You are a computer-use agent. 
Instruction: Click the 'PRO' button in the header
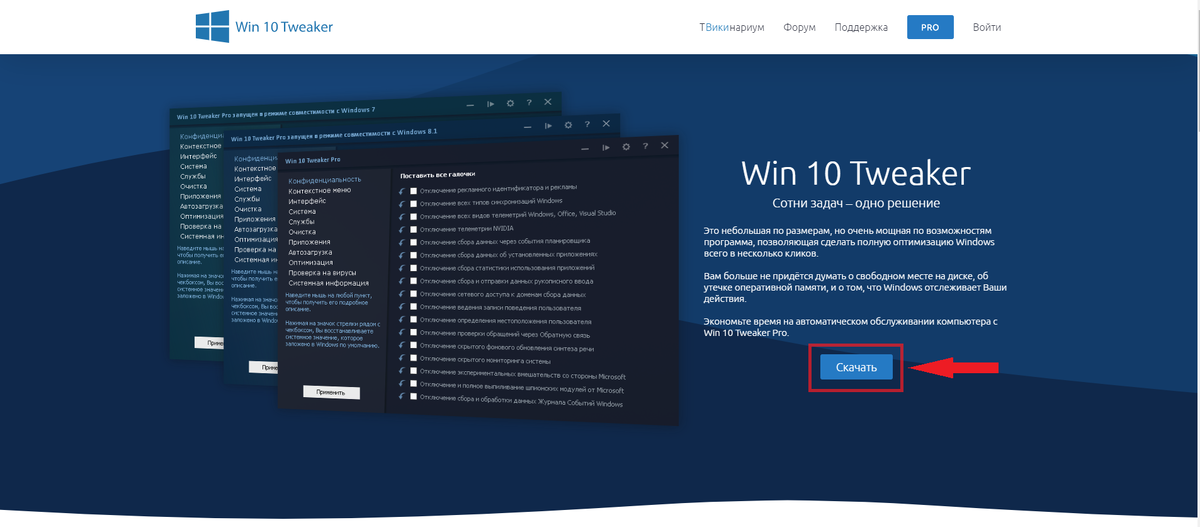[x=930, y=27]
